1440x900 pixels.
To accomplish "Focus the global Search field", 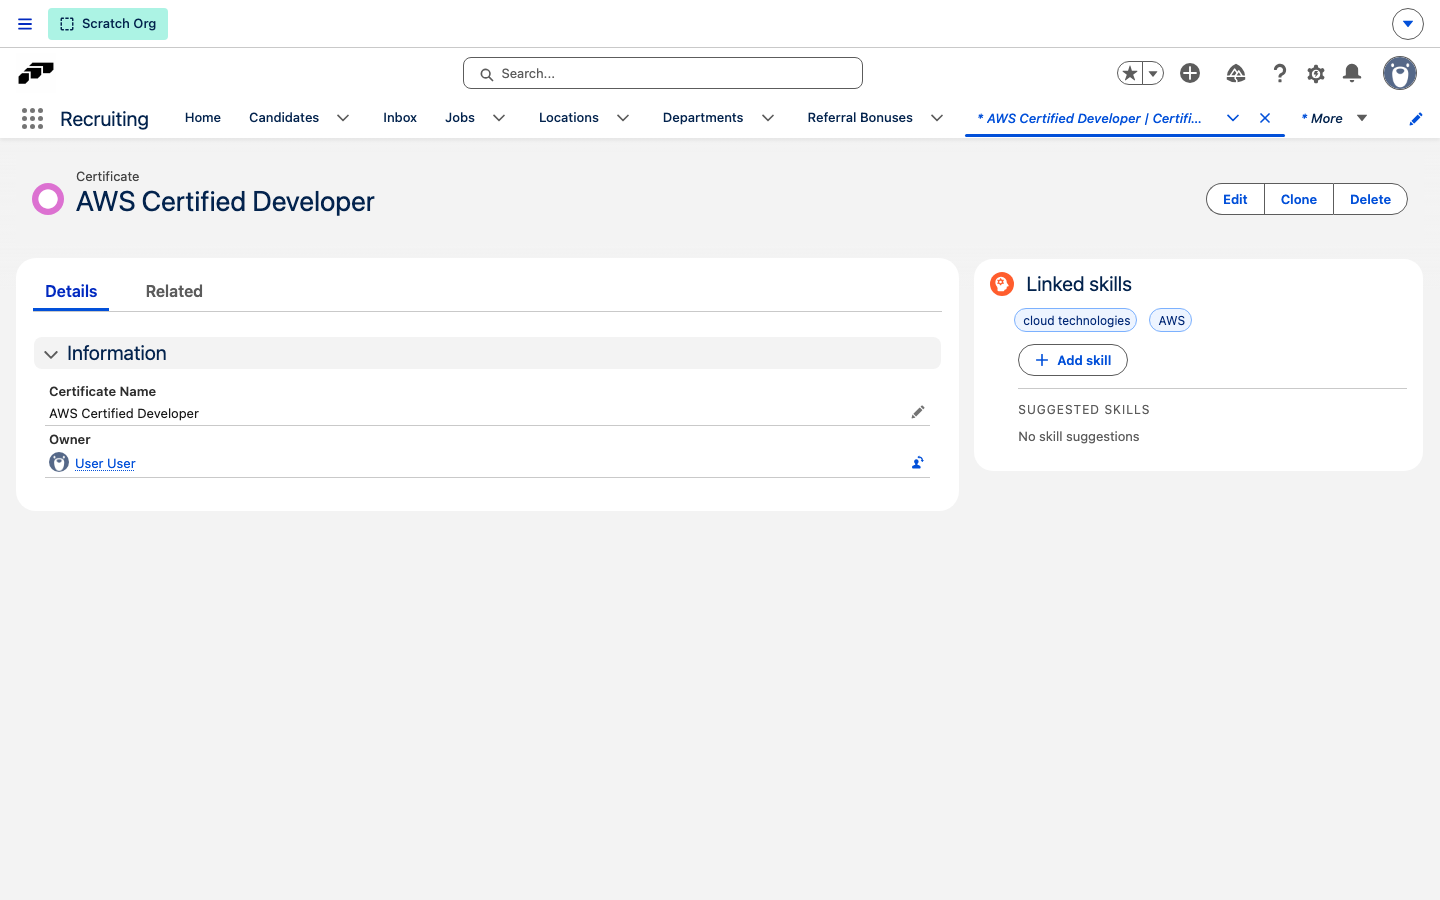I will 663,73.
